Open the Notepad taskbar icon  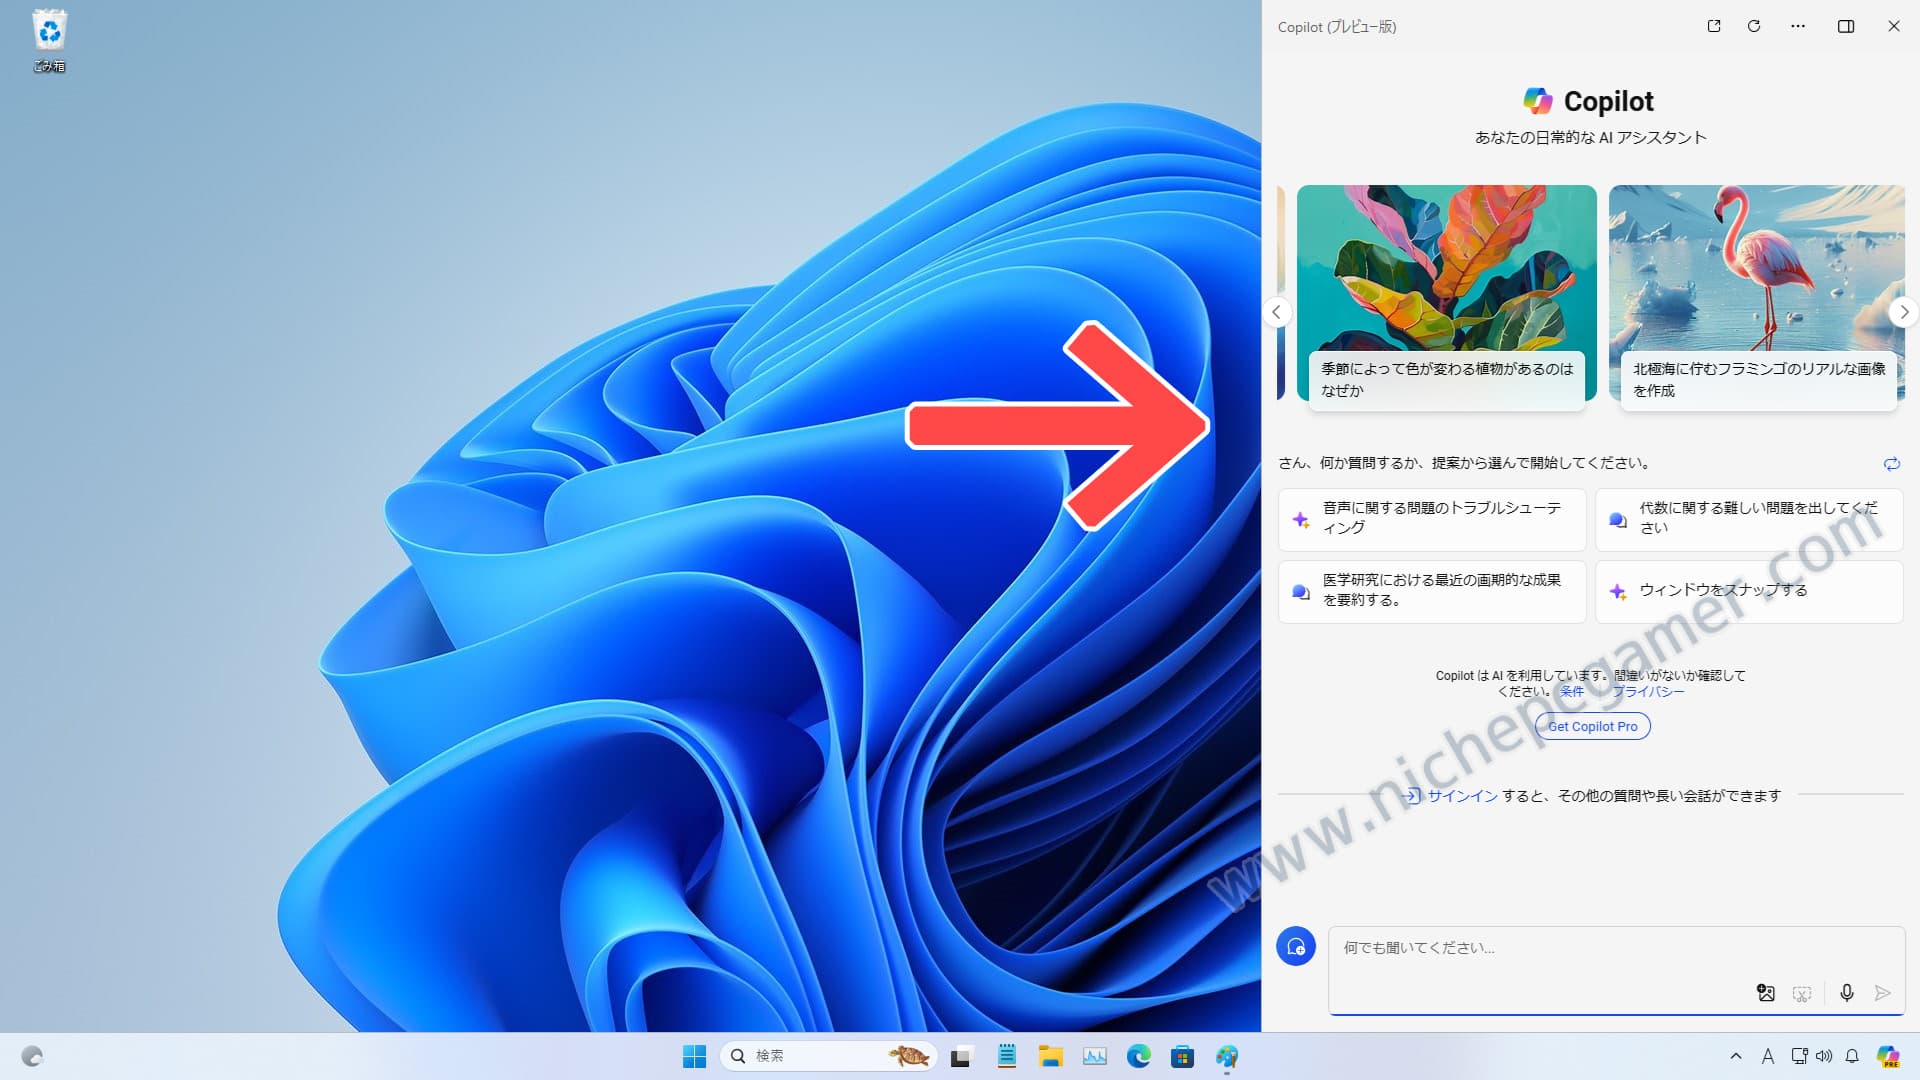click(x=1007, y=1056)
